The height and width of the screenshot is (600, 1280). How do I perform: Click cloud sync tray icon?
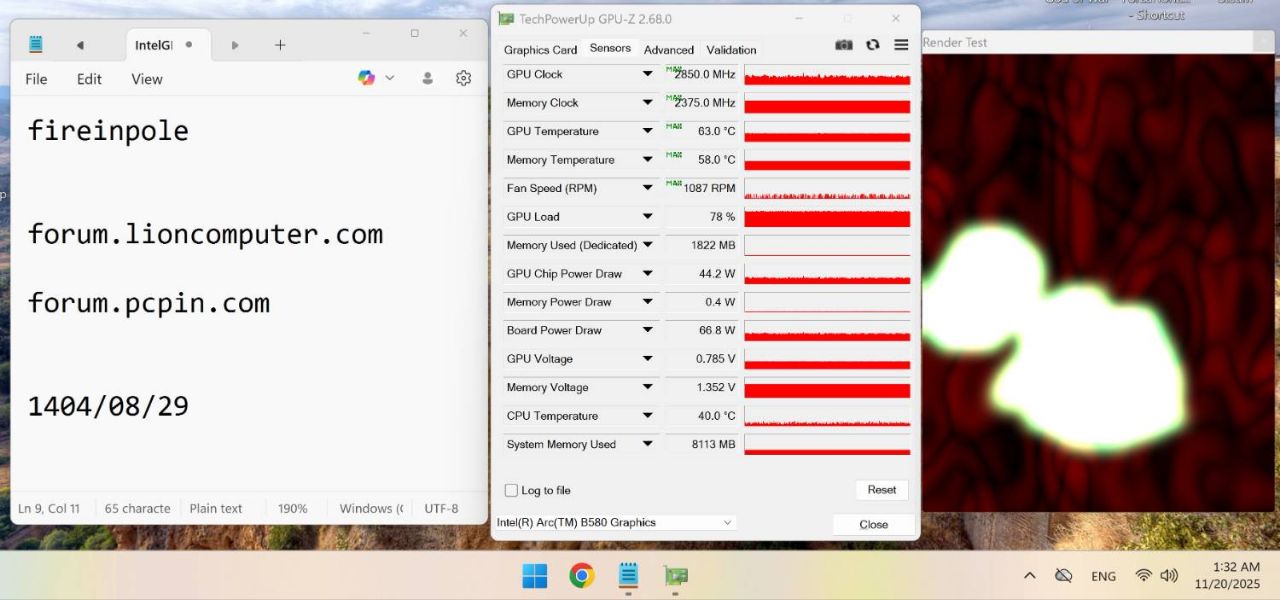1064,576
